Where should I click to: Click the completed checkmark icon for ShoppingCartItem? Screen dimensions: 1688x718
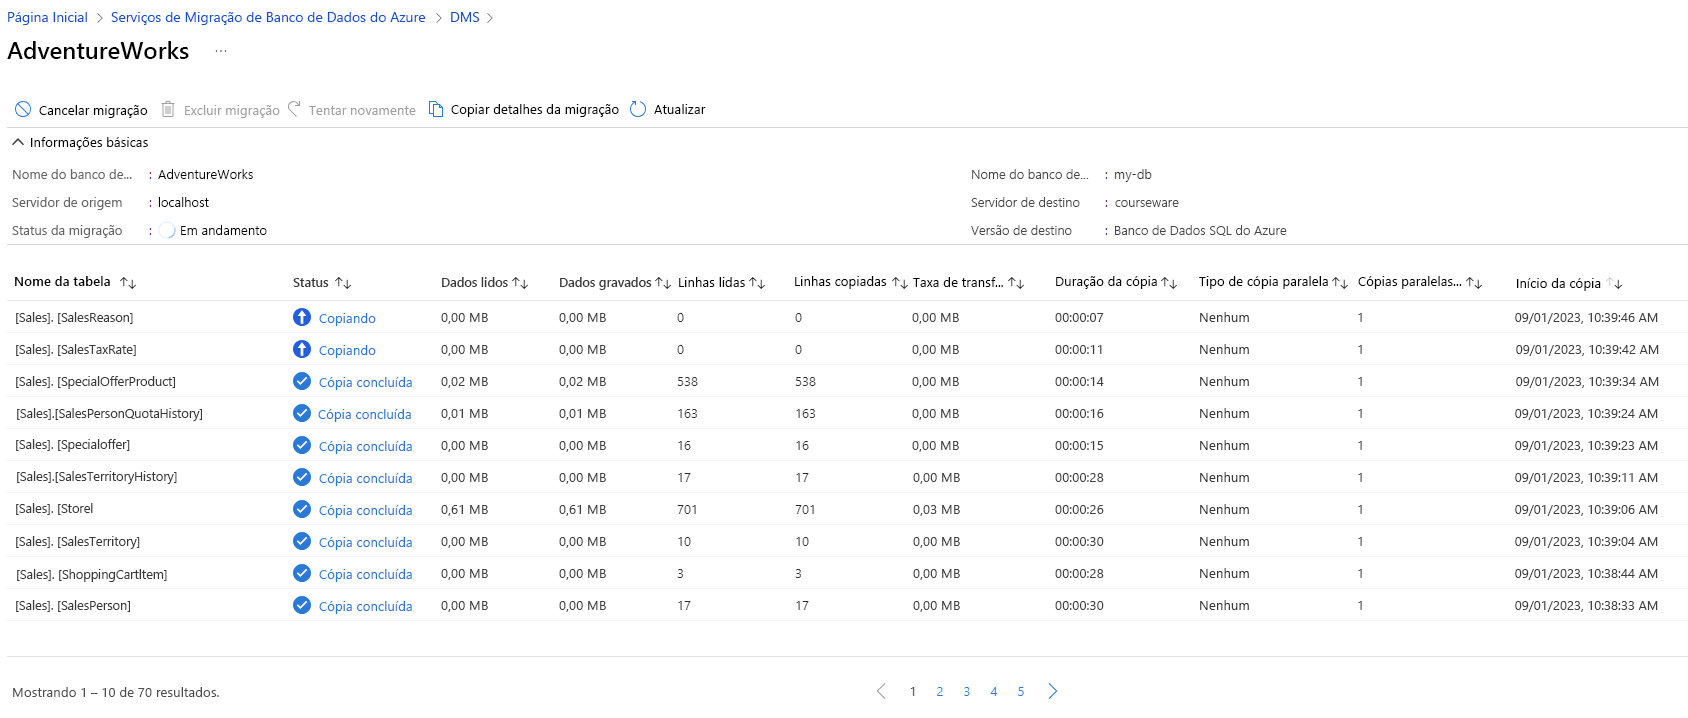tap(302, 573)
